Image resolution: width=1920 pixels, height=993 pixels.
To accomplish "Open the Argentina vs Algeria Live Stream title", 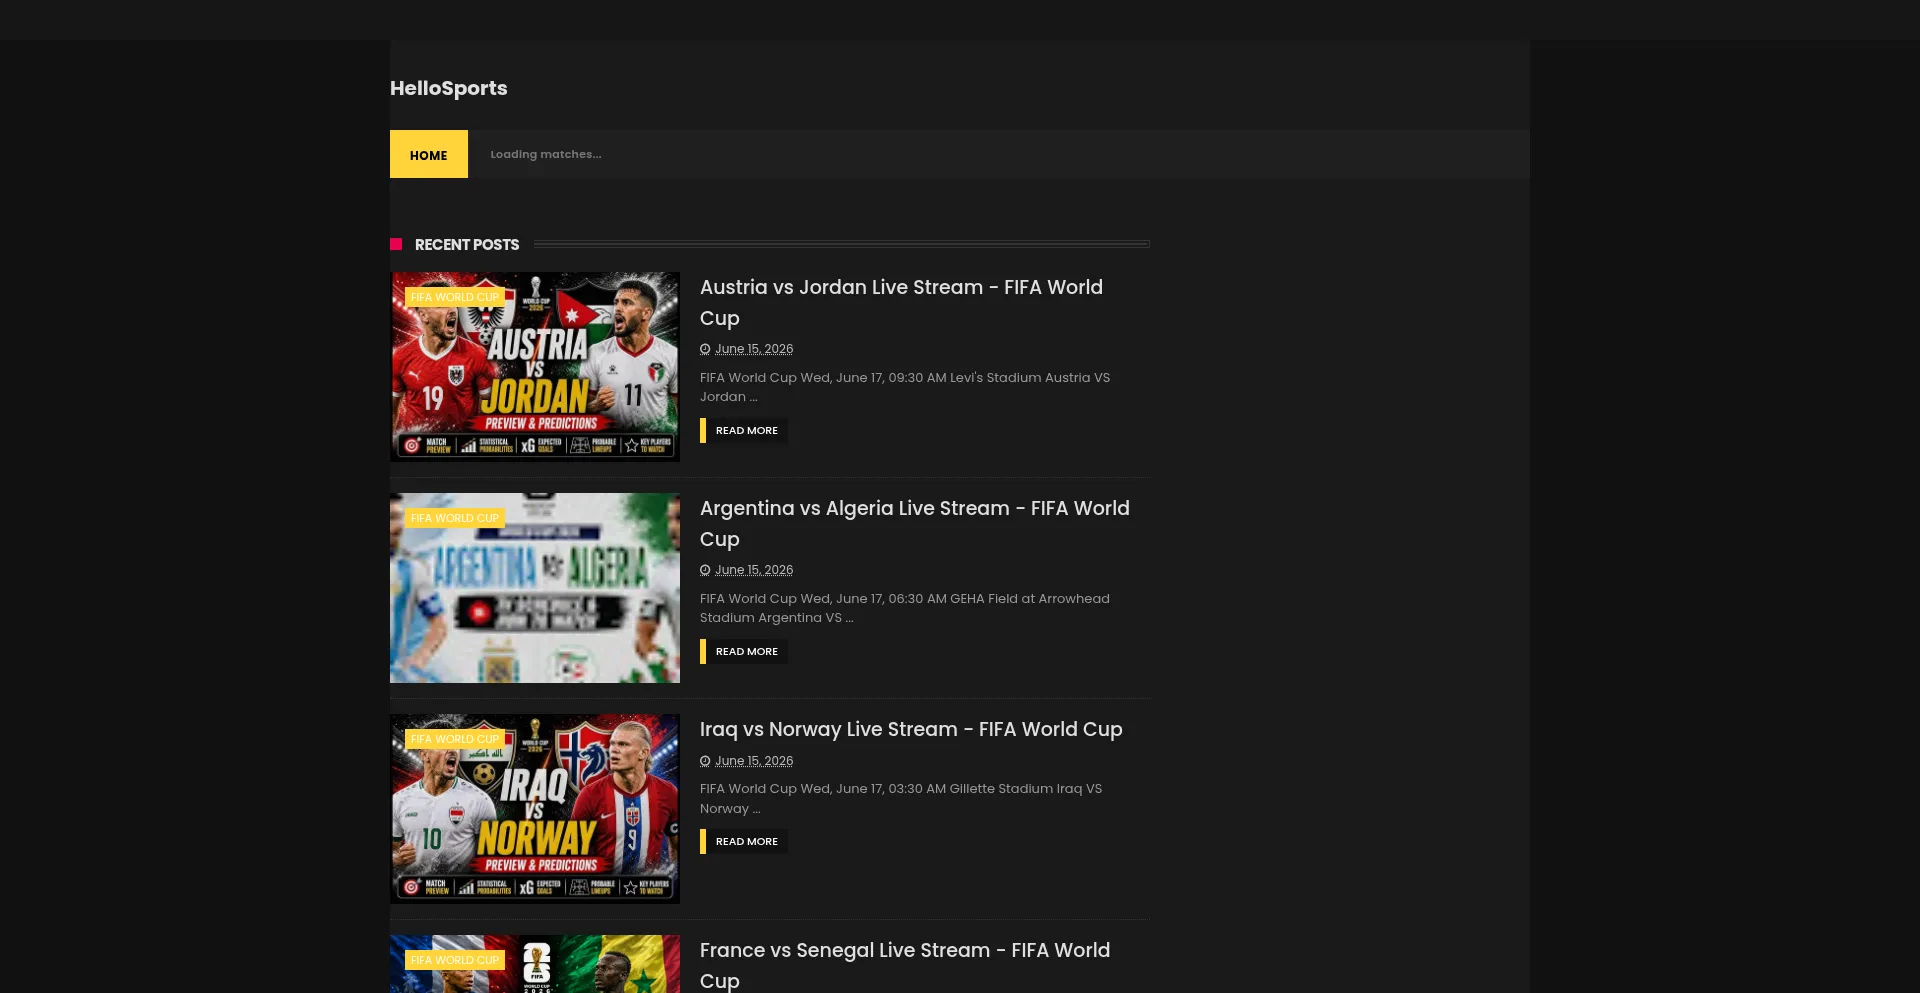I will [x=915, y=523].
